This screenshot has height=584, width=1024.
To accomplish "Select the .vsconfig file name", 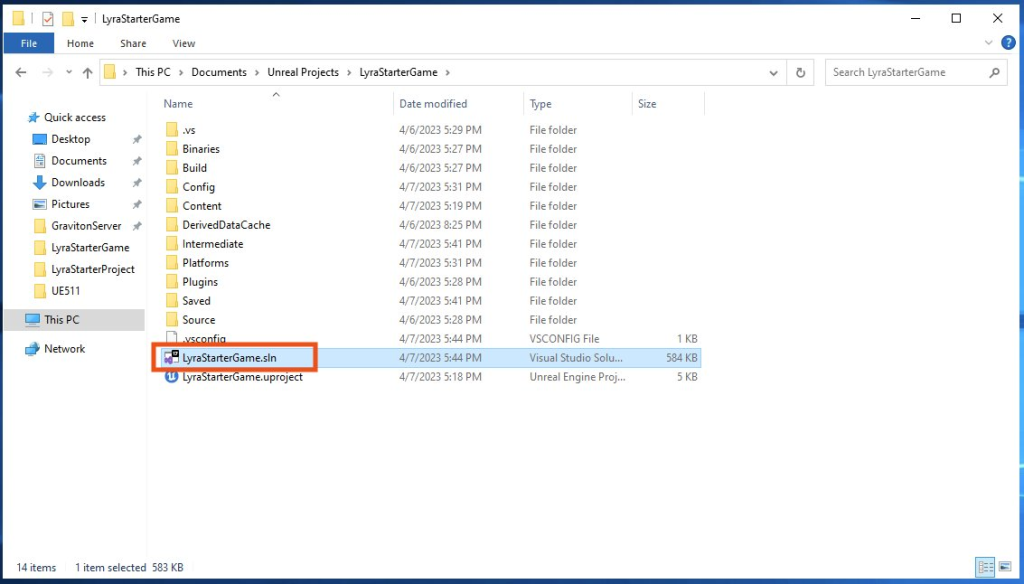I will tap(204, 338).
